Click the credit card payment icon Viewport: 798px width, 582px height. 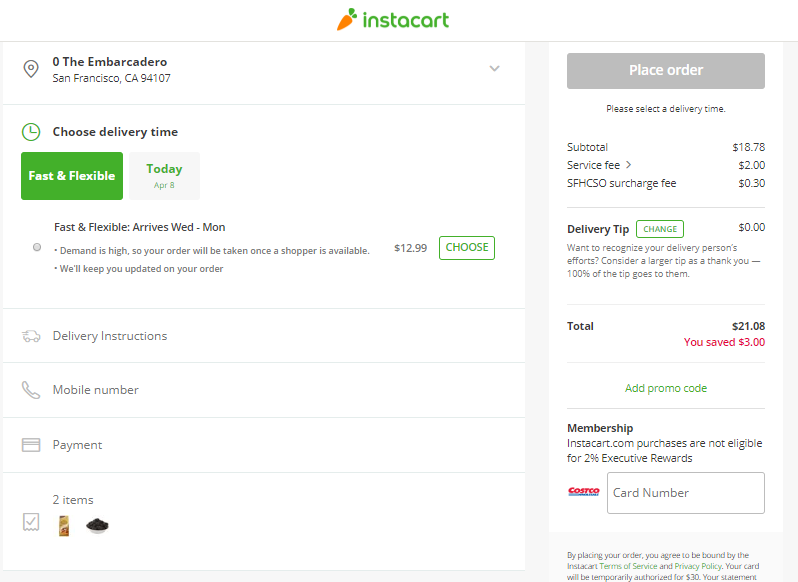point(31,445)
